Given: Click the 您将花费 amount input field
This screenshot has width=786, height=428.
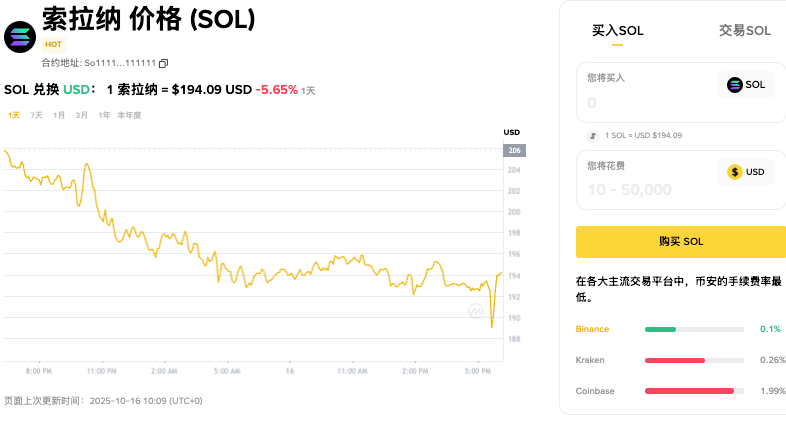Looking at the screenshot, I should pyautogui.click(x=645, y=189).
